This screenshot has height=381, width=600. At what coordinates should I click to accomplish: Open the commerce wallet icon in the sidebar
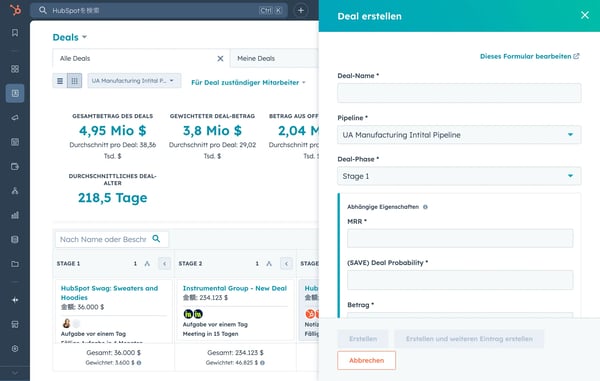(15, 167)
